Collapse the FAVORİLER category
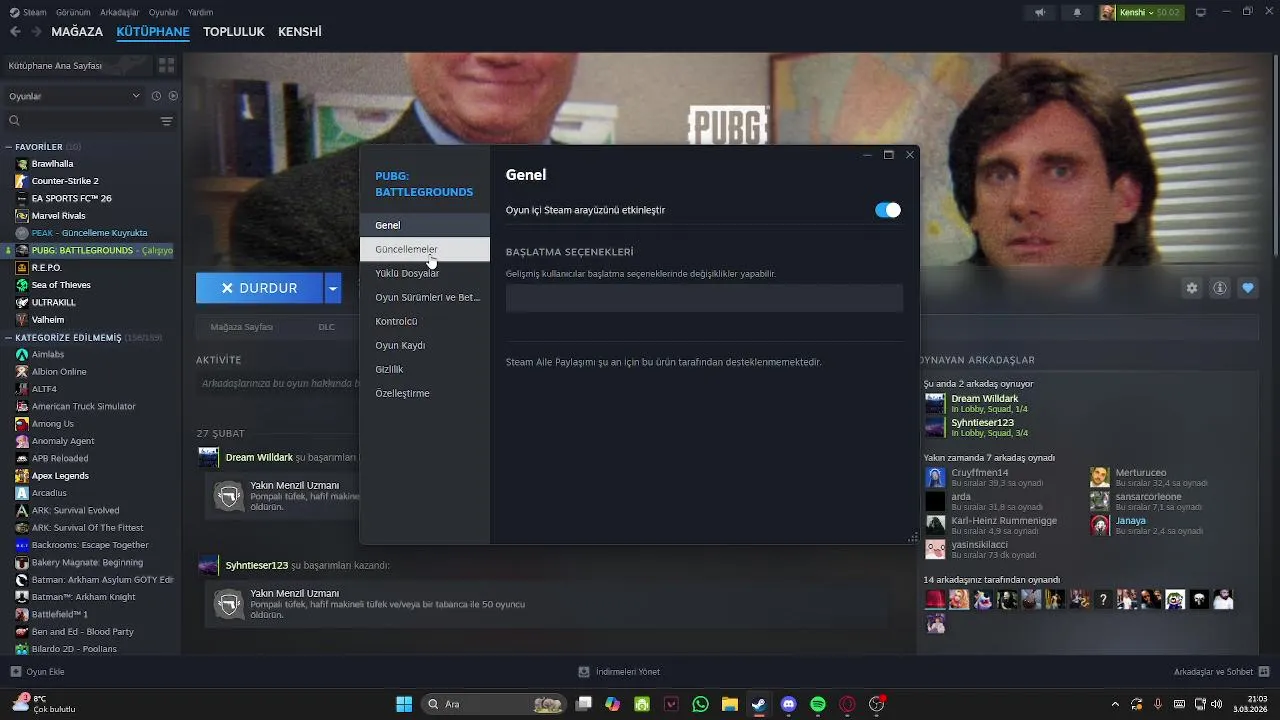 (8, 147)
